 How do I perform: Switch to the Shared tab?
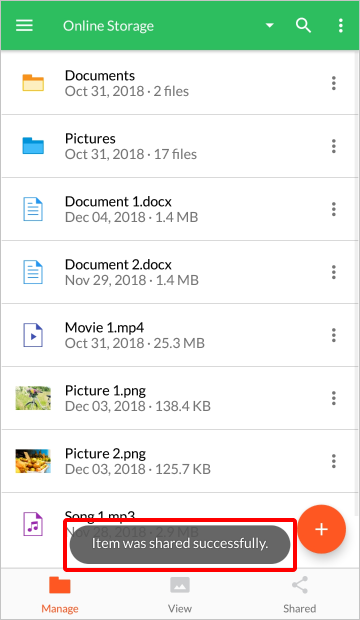[x=299, y=595]
